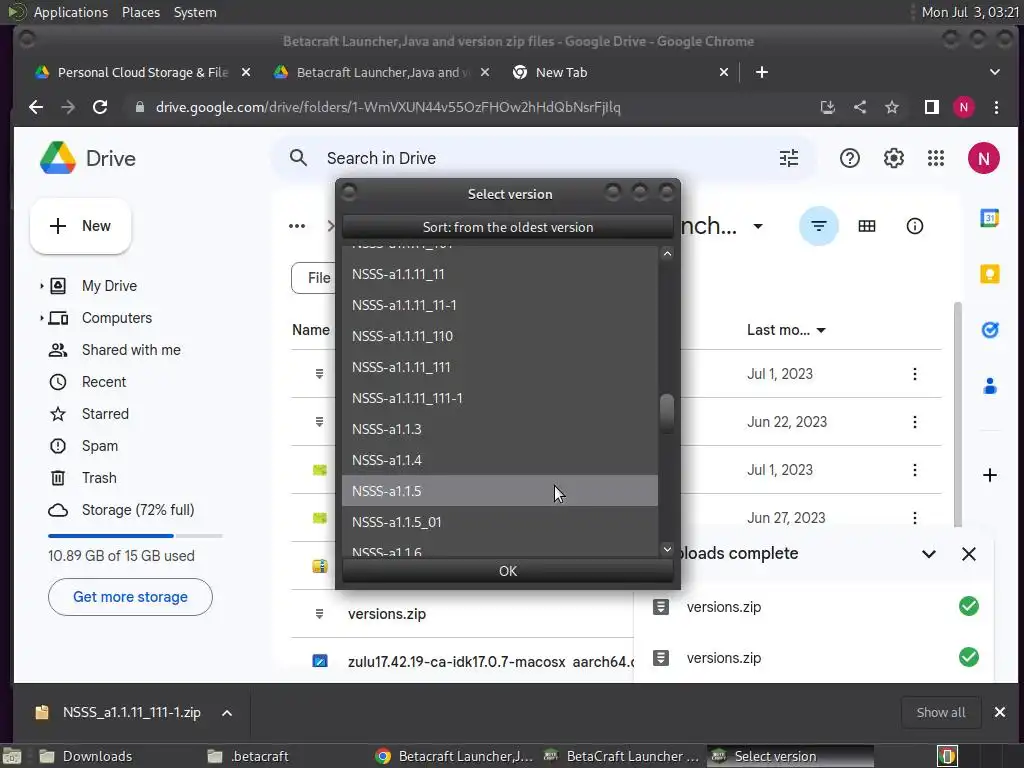Open Chrome three-dot menu
1024x768 pixels.
996,107
